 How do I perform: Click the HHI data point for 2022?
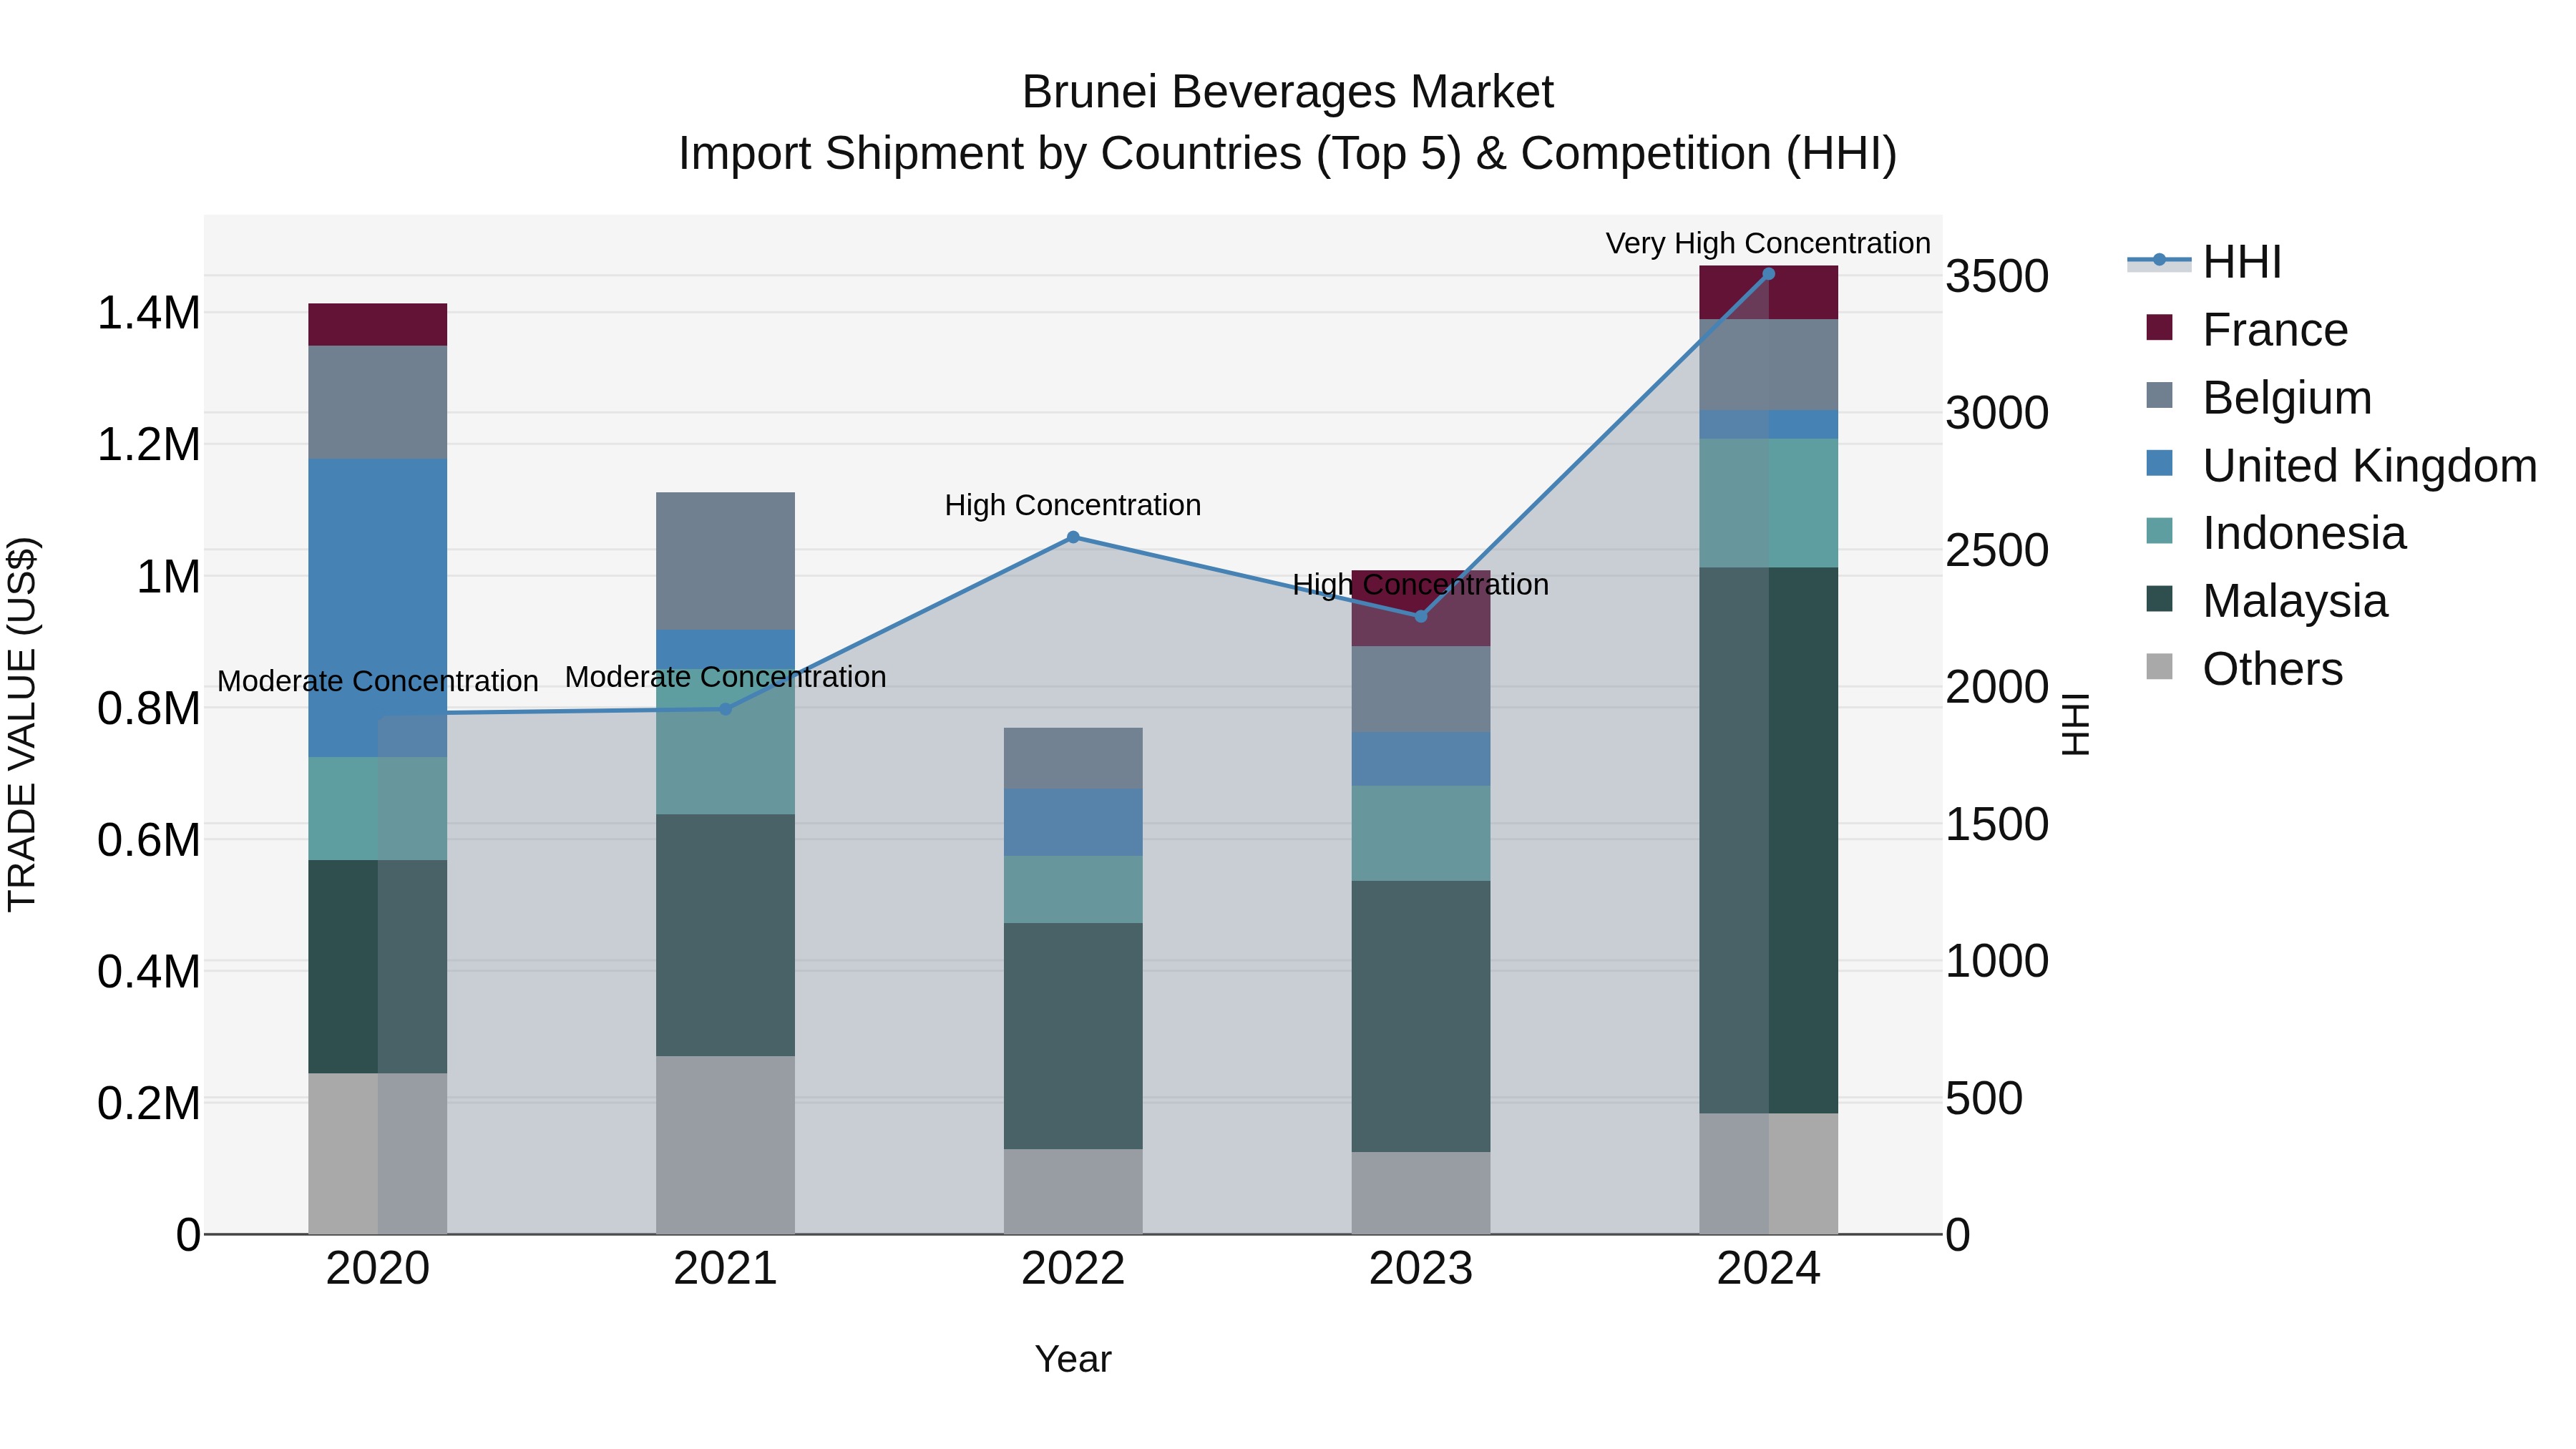click(x=1073, y=537)
